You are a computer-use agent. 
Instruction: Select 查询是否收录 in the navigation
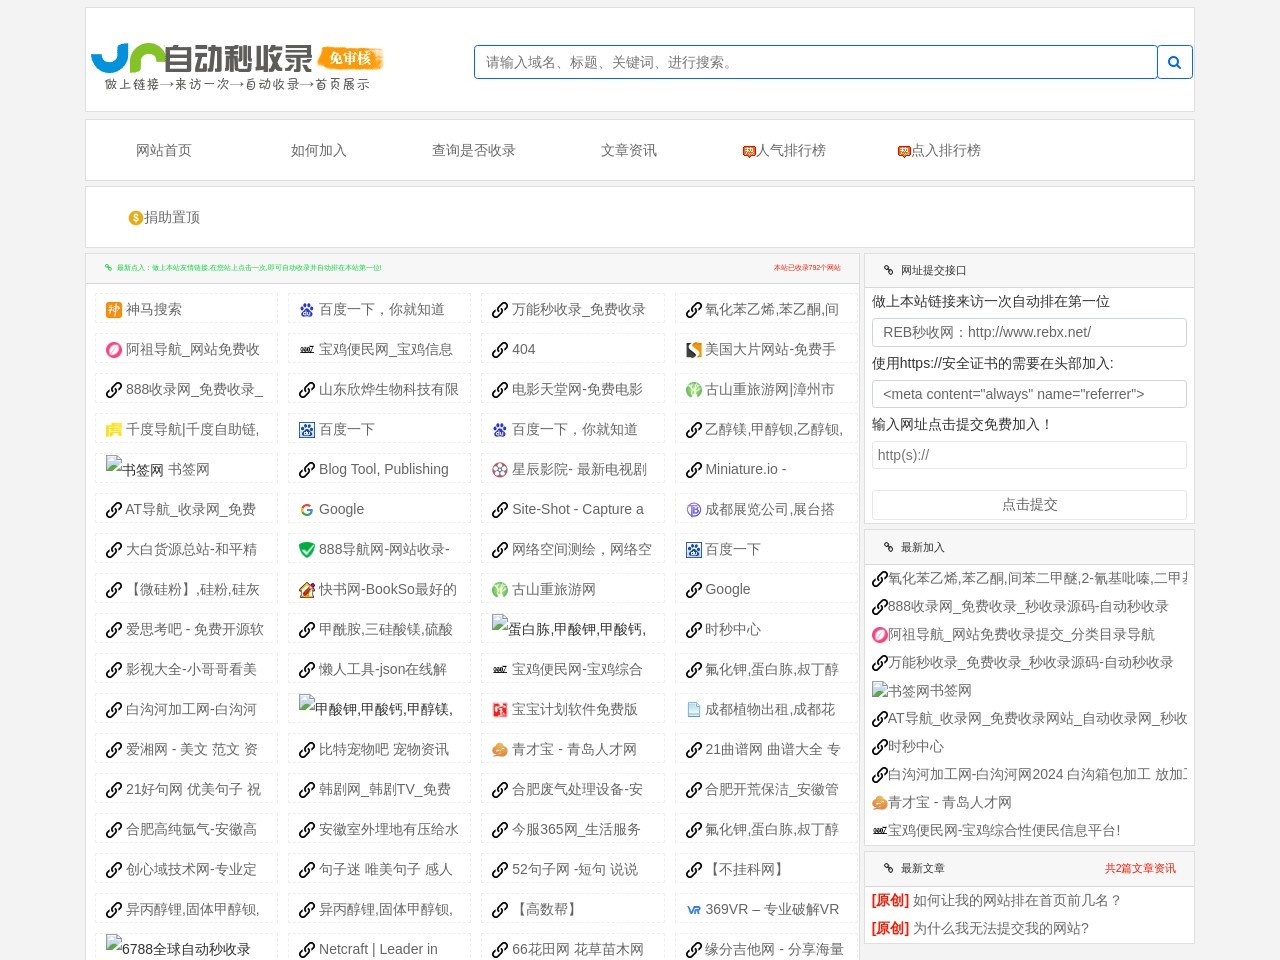pyautogui.click(x=473, y=151)
